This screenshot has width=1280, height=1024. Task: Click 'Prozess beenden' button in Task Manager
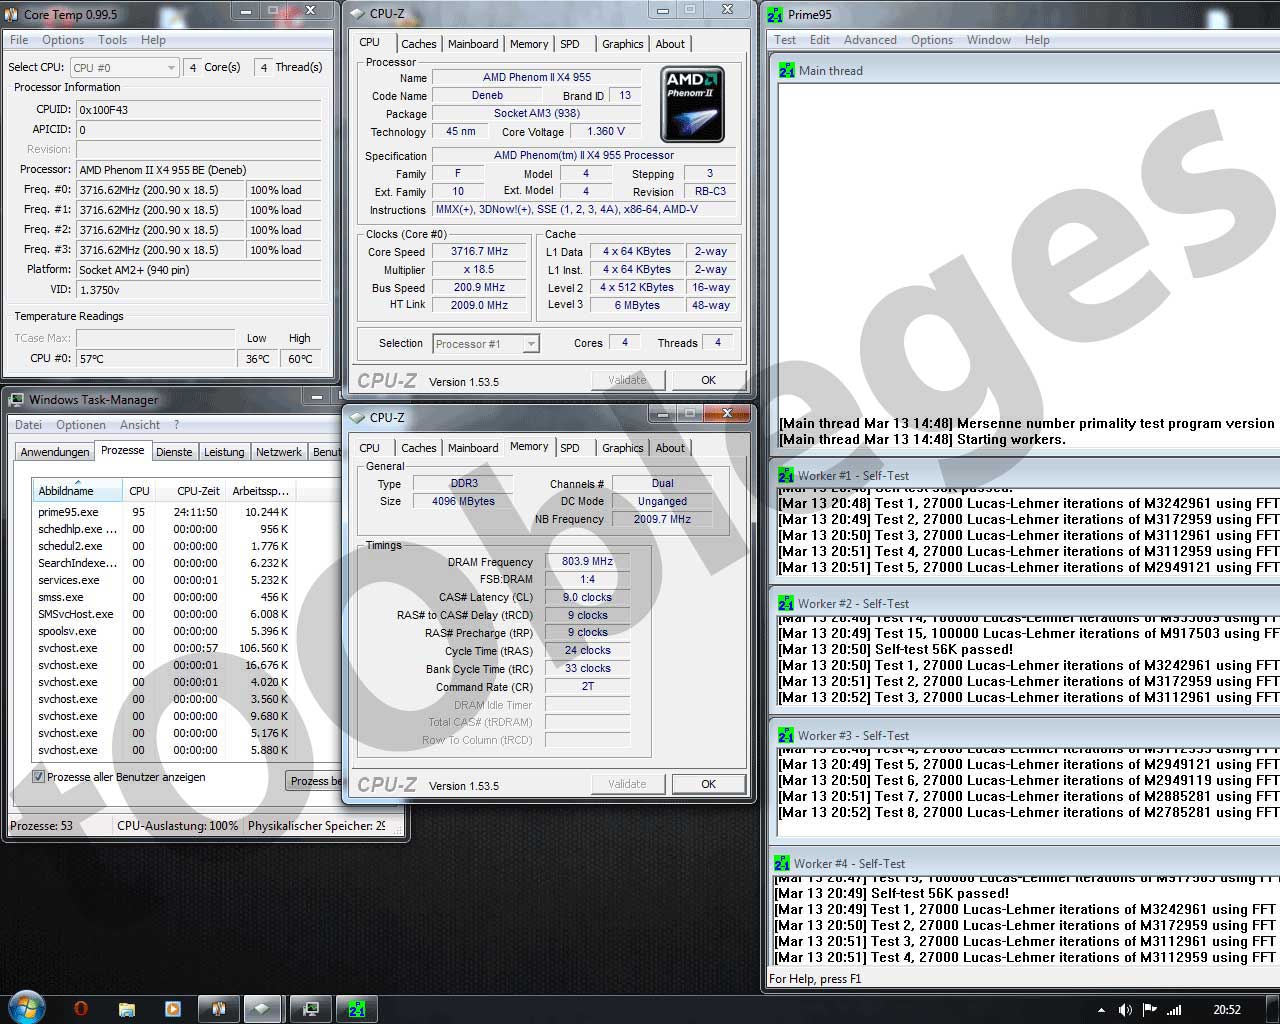tap(314, 781)
